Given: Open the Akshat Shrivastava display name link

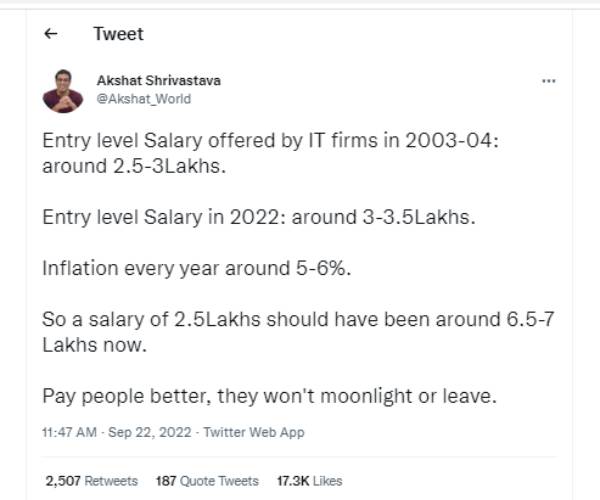Looking at the screenshot, I should (158, 80).
